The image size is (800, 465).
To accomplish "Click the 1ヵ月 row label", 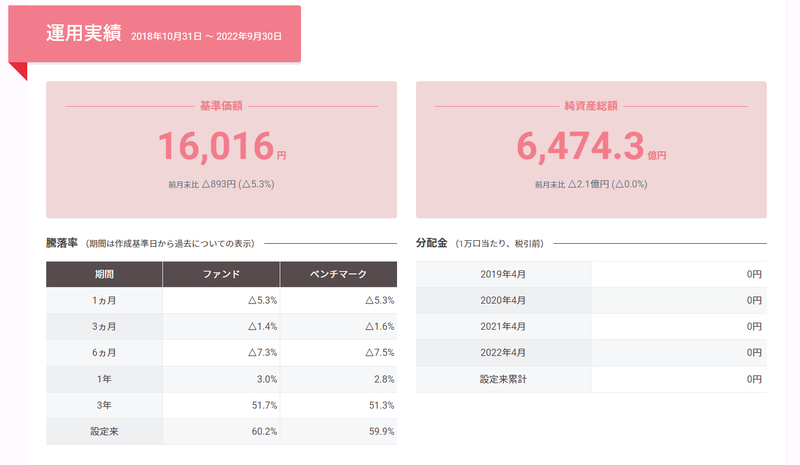I will 104,300.
